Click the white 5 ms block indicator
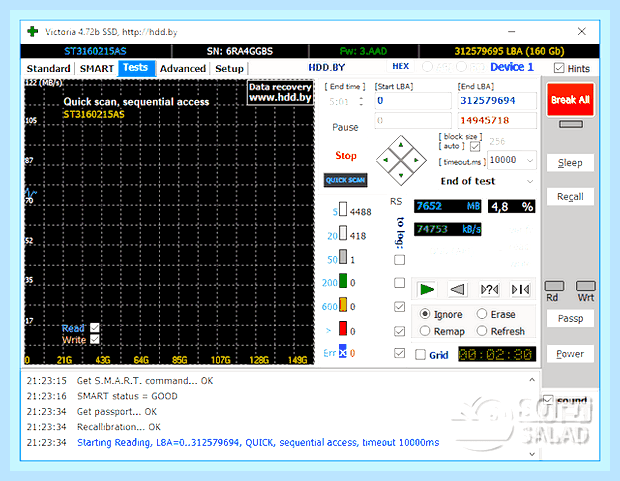This screenshot has width=620, height=481. (343, 209)
